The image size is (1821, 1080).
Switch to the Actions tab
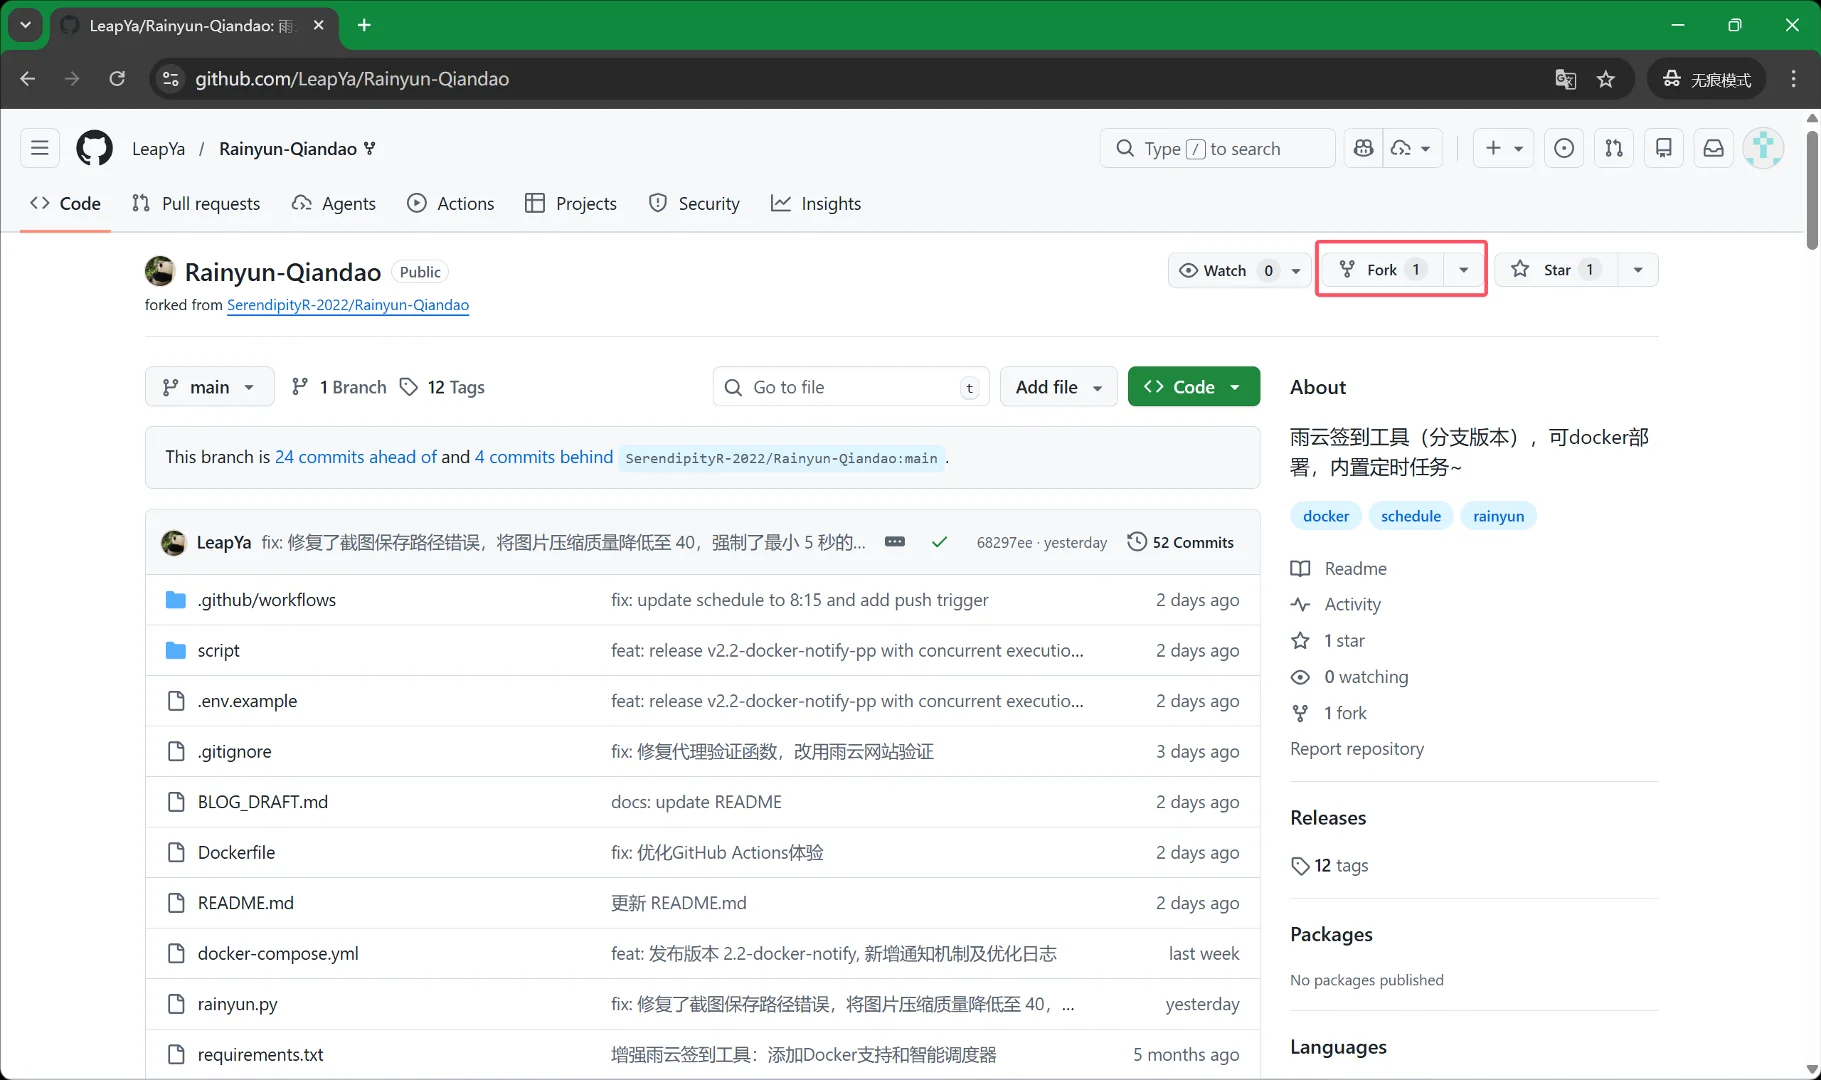[x=451, y=204]
